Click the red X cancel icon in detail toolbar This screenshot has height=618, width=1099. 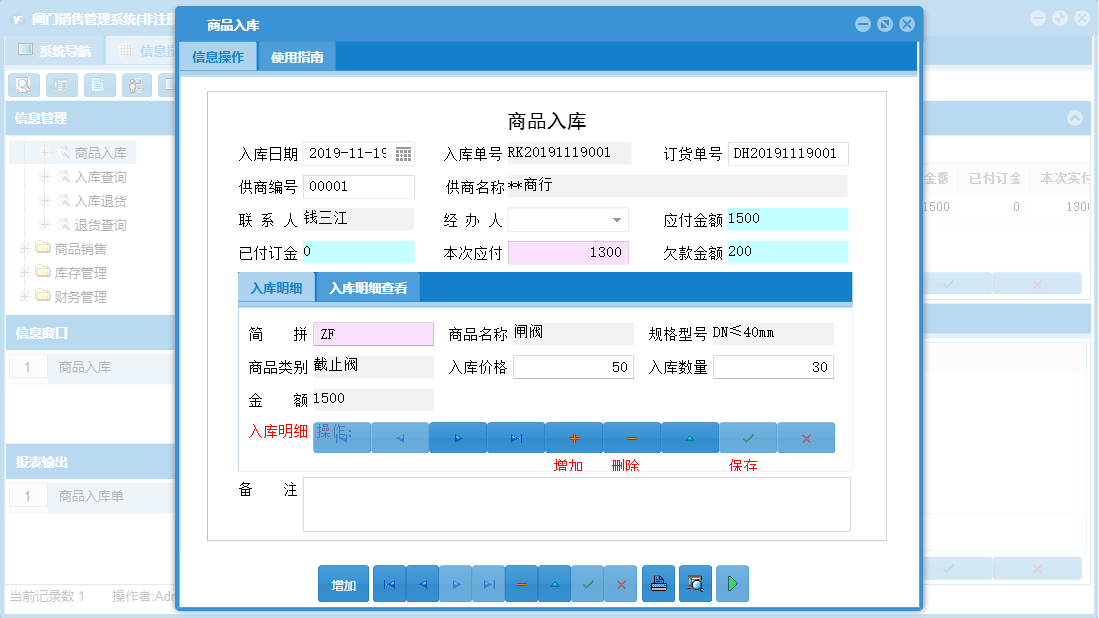pyautogui.click(x=806, y=437)
